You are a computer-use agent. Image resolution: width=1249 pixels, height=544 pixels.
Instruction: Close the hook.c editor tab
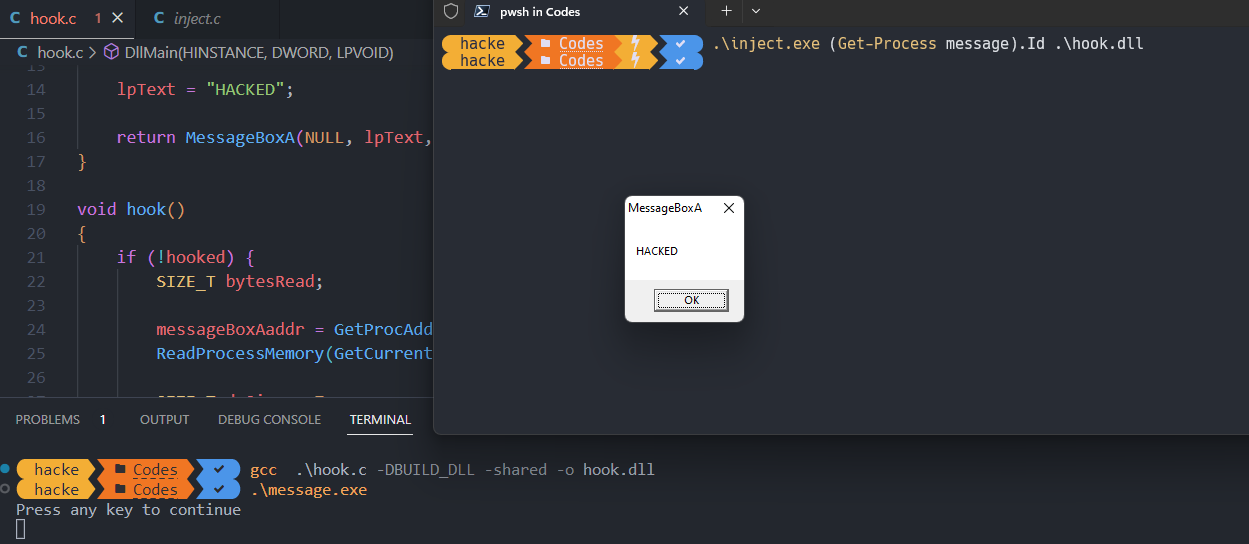pyautogui.click(x=119, y=18)
